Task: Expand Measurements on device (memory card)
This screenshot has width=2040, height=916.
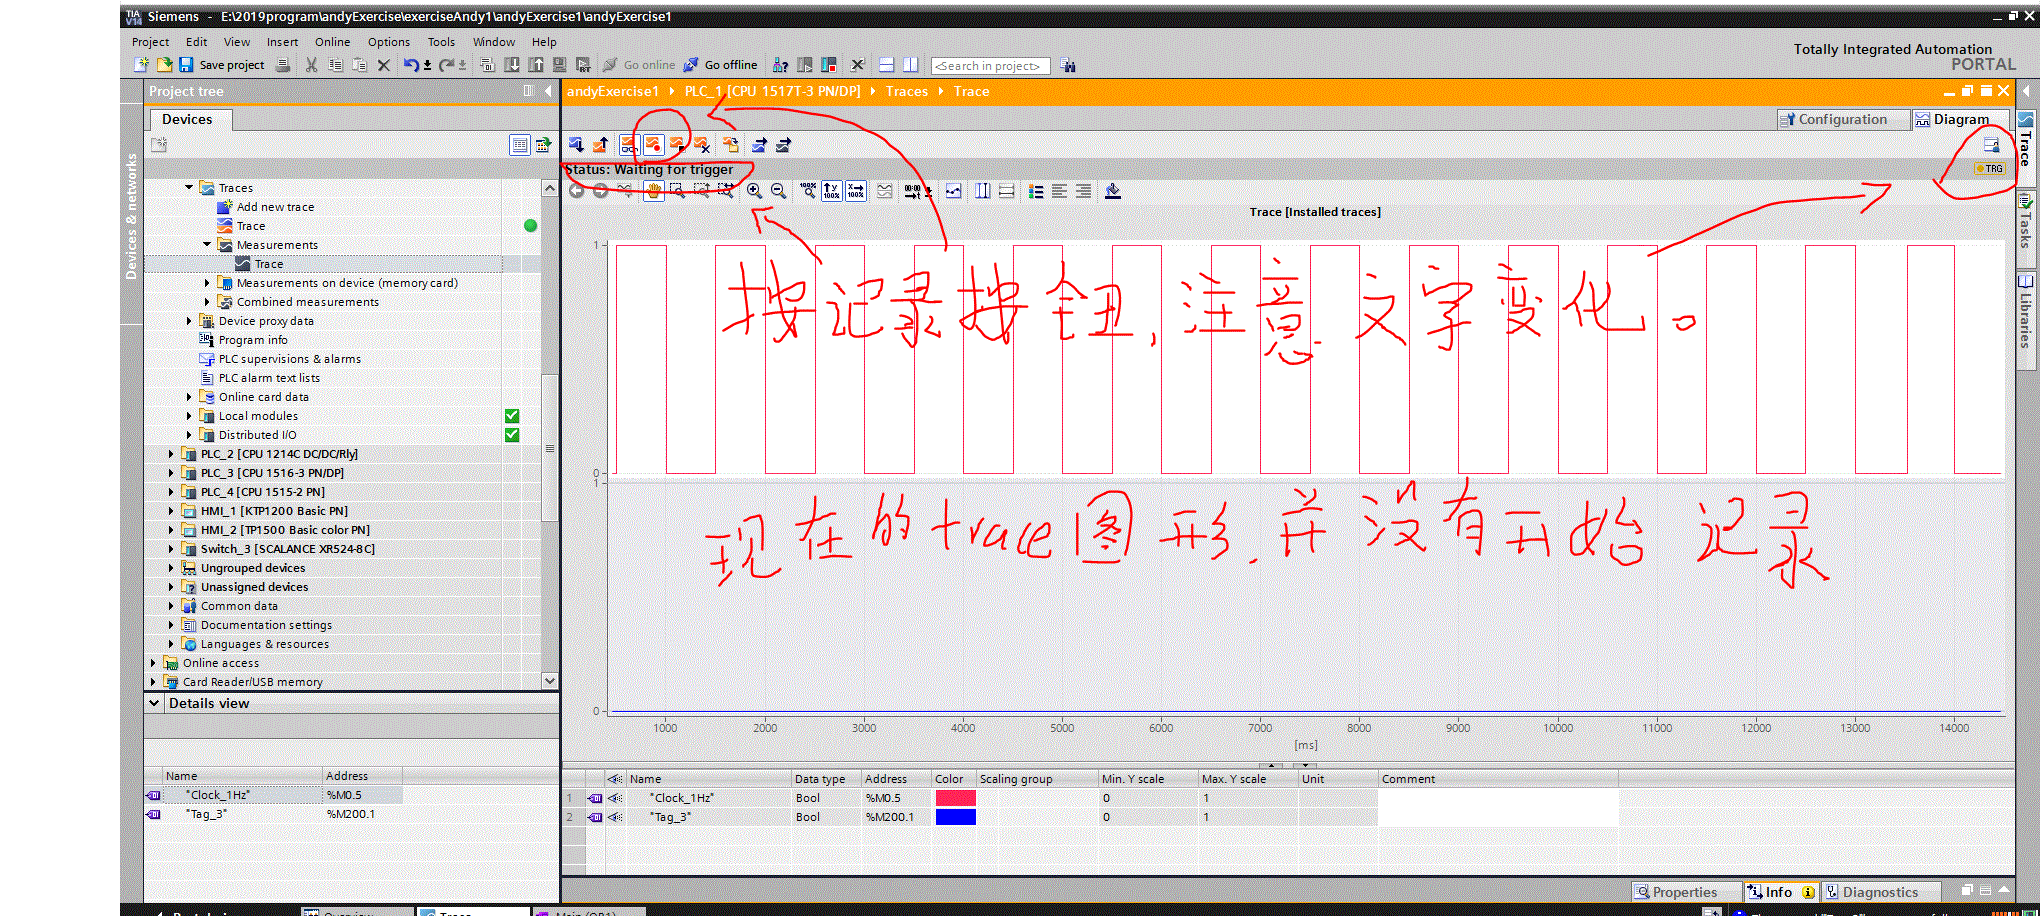Action: [207, 283]
